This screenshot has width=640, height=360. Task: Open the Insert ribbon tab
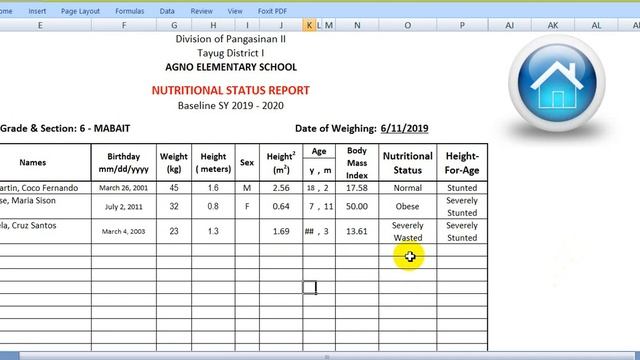pyautogui.click(x=37, y=11)
